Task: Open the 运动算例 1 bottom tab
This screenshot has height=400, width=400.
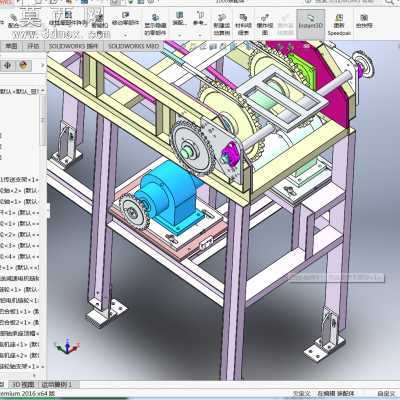Action: [57, 385]
